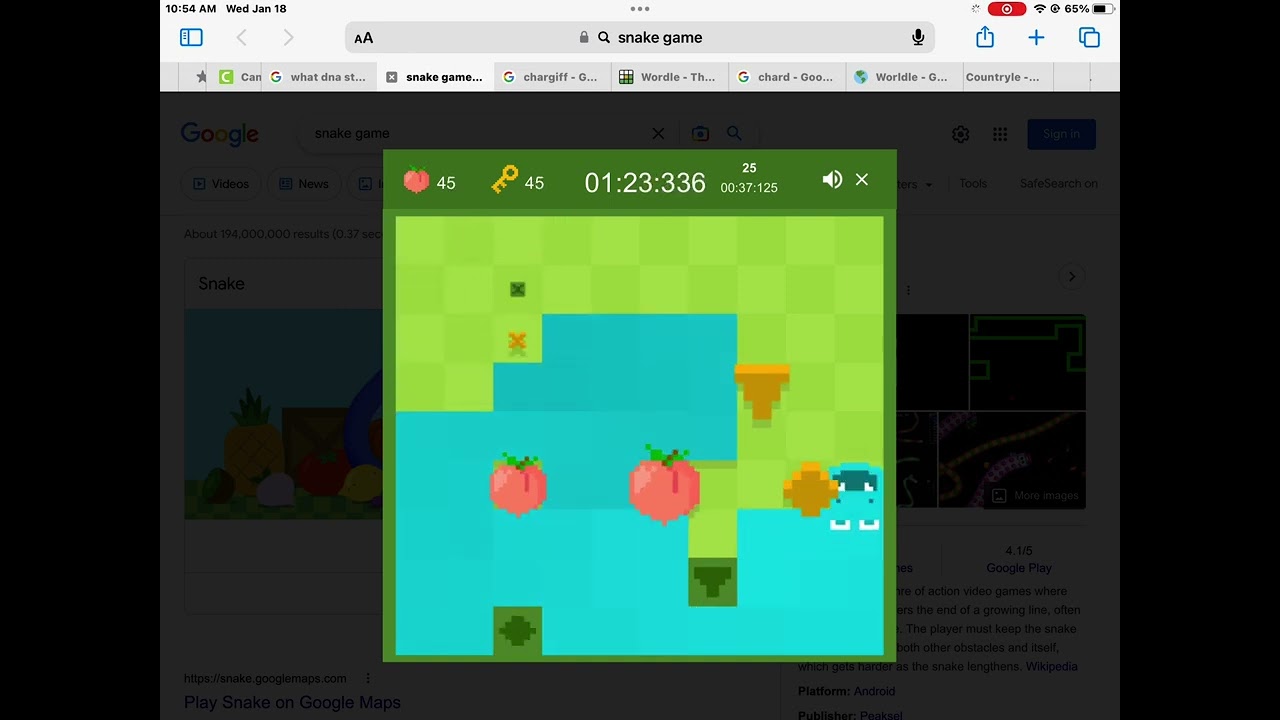
Task: Click the Google search magnifier button
Action: (734, 133)
